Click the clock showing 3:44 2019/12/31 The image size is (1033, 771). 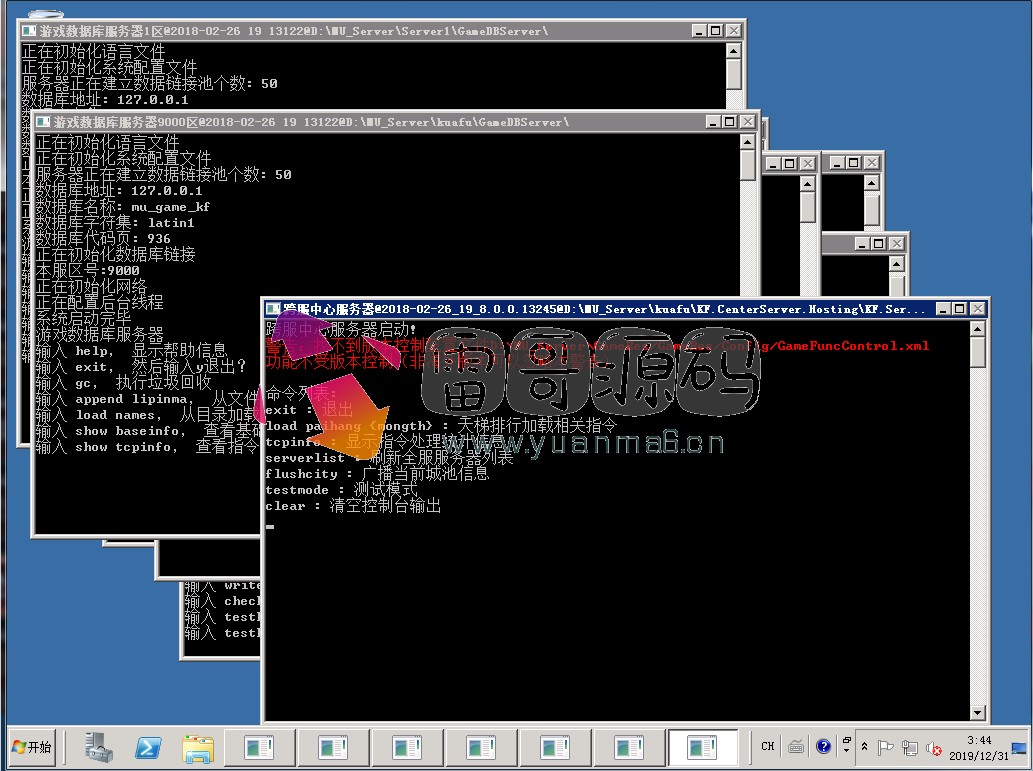(x=979, y=747)
